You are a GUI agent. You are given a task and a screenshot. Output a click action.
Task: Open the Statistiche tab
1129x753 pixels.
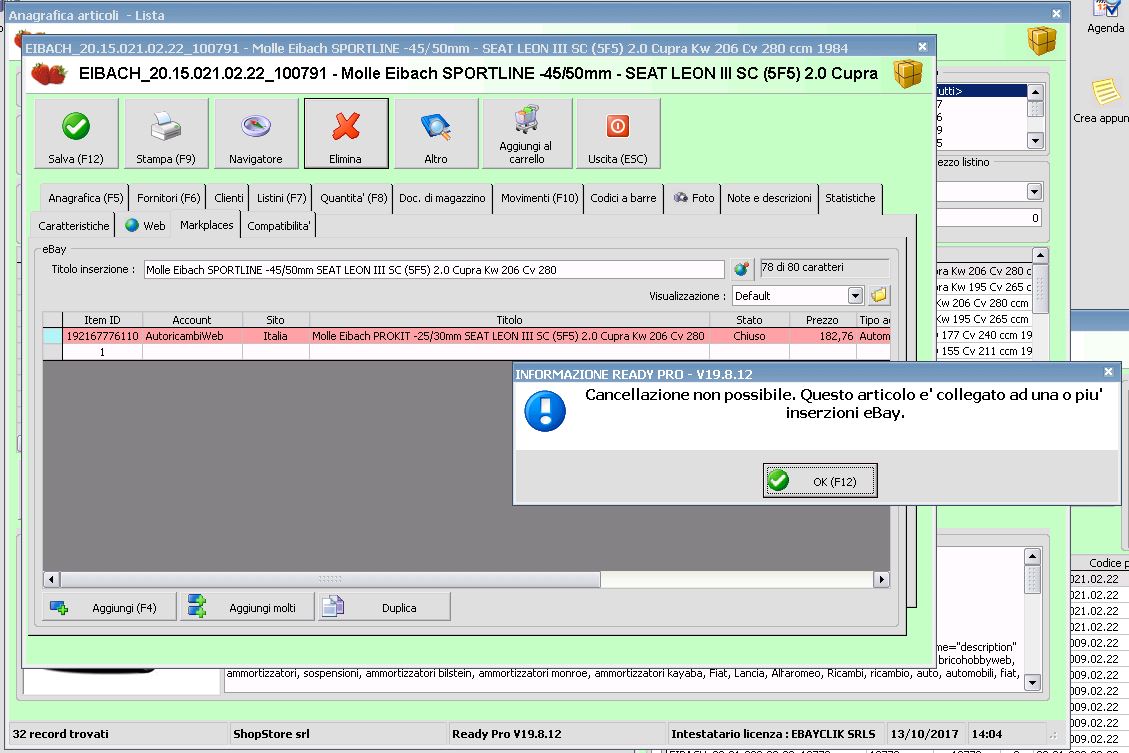point(850,198)
